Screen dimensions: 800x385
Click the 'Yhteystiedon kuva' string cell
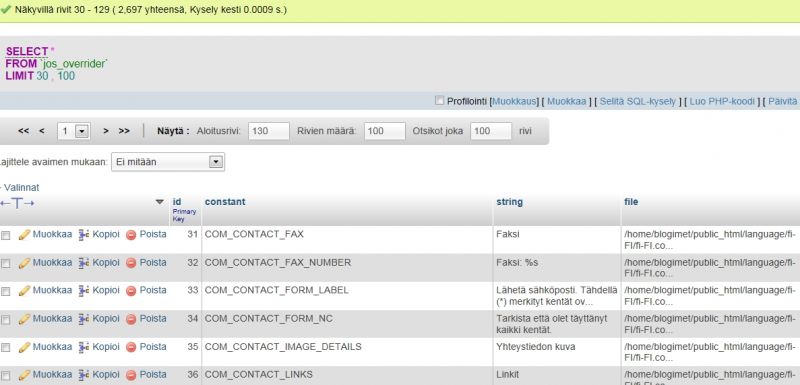click(557, 352)
